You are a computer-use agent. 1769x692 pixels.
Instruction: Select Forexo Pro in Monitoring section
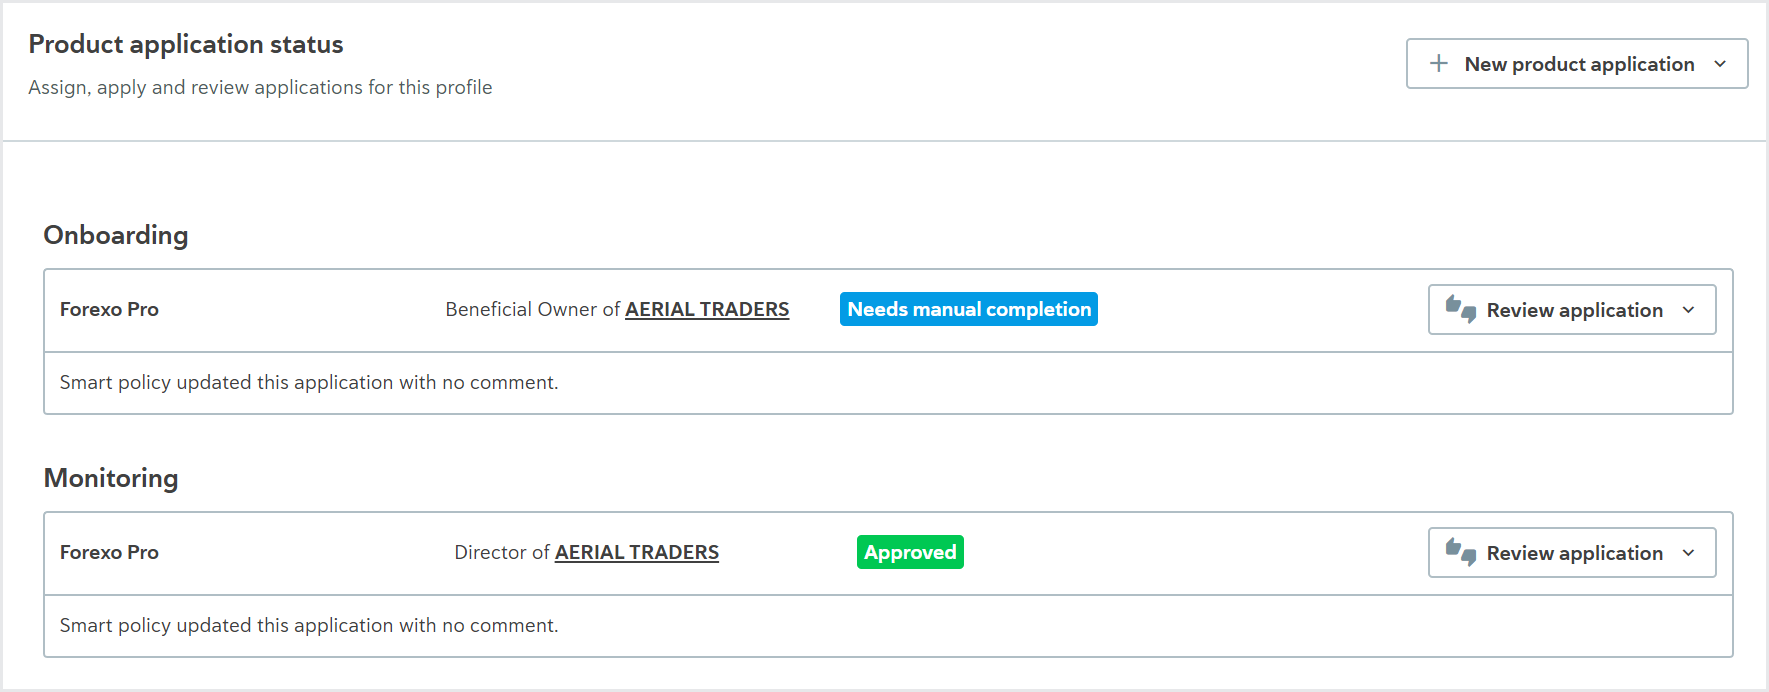(109, 552)
